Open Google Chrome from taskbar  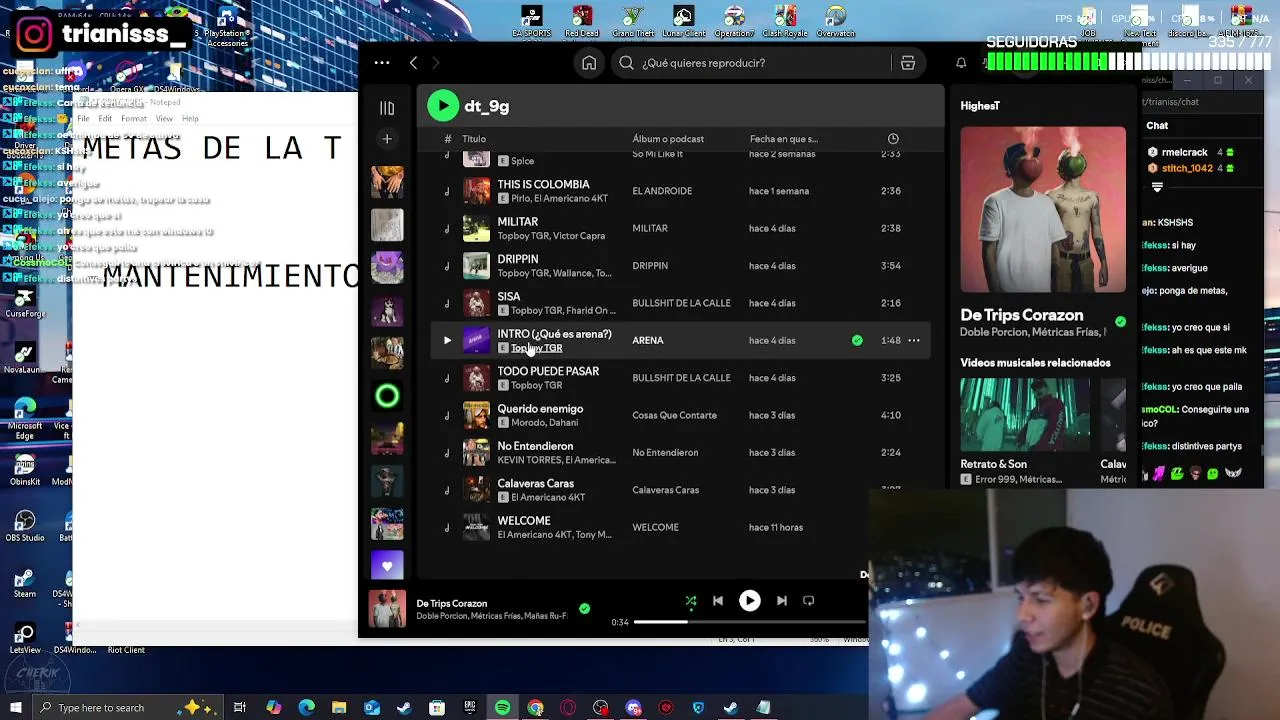point(535,708)
